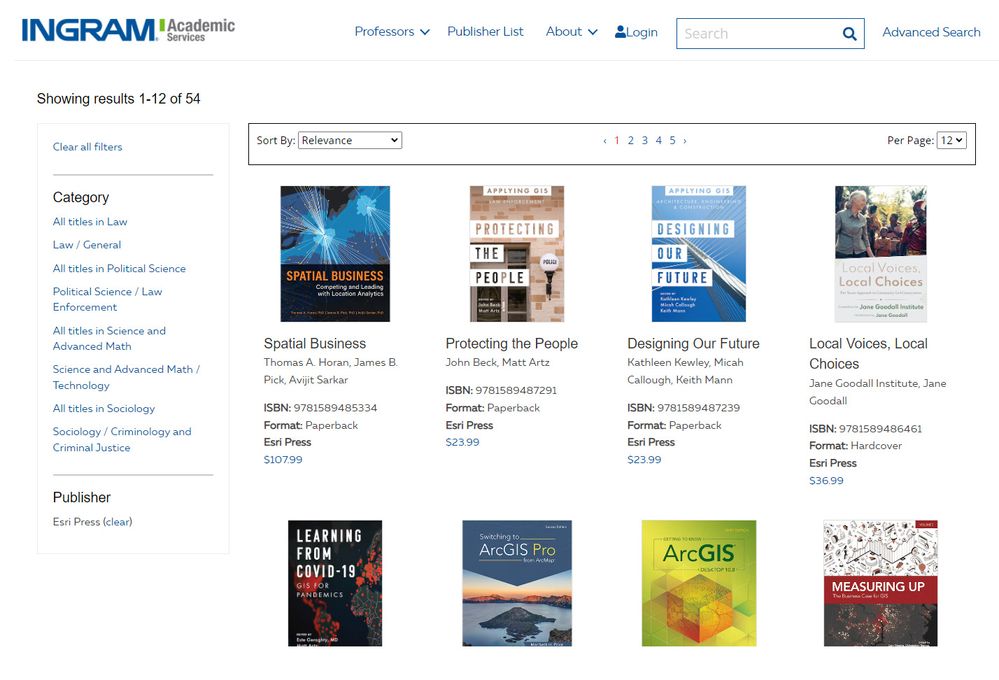This screenshot has width=999, height=680.
Task: Click the search magnifying glass icon
Action: tap(849, 33)
